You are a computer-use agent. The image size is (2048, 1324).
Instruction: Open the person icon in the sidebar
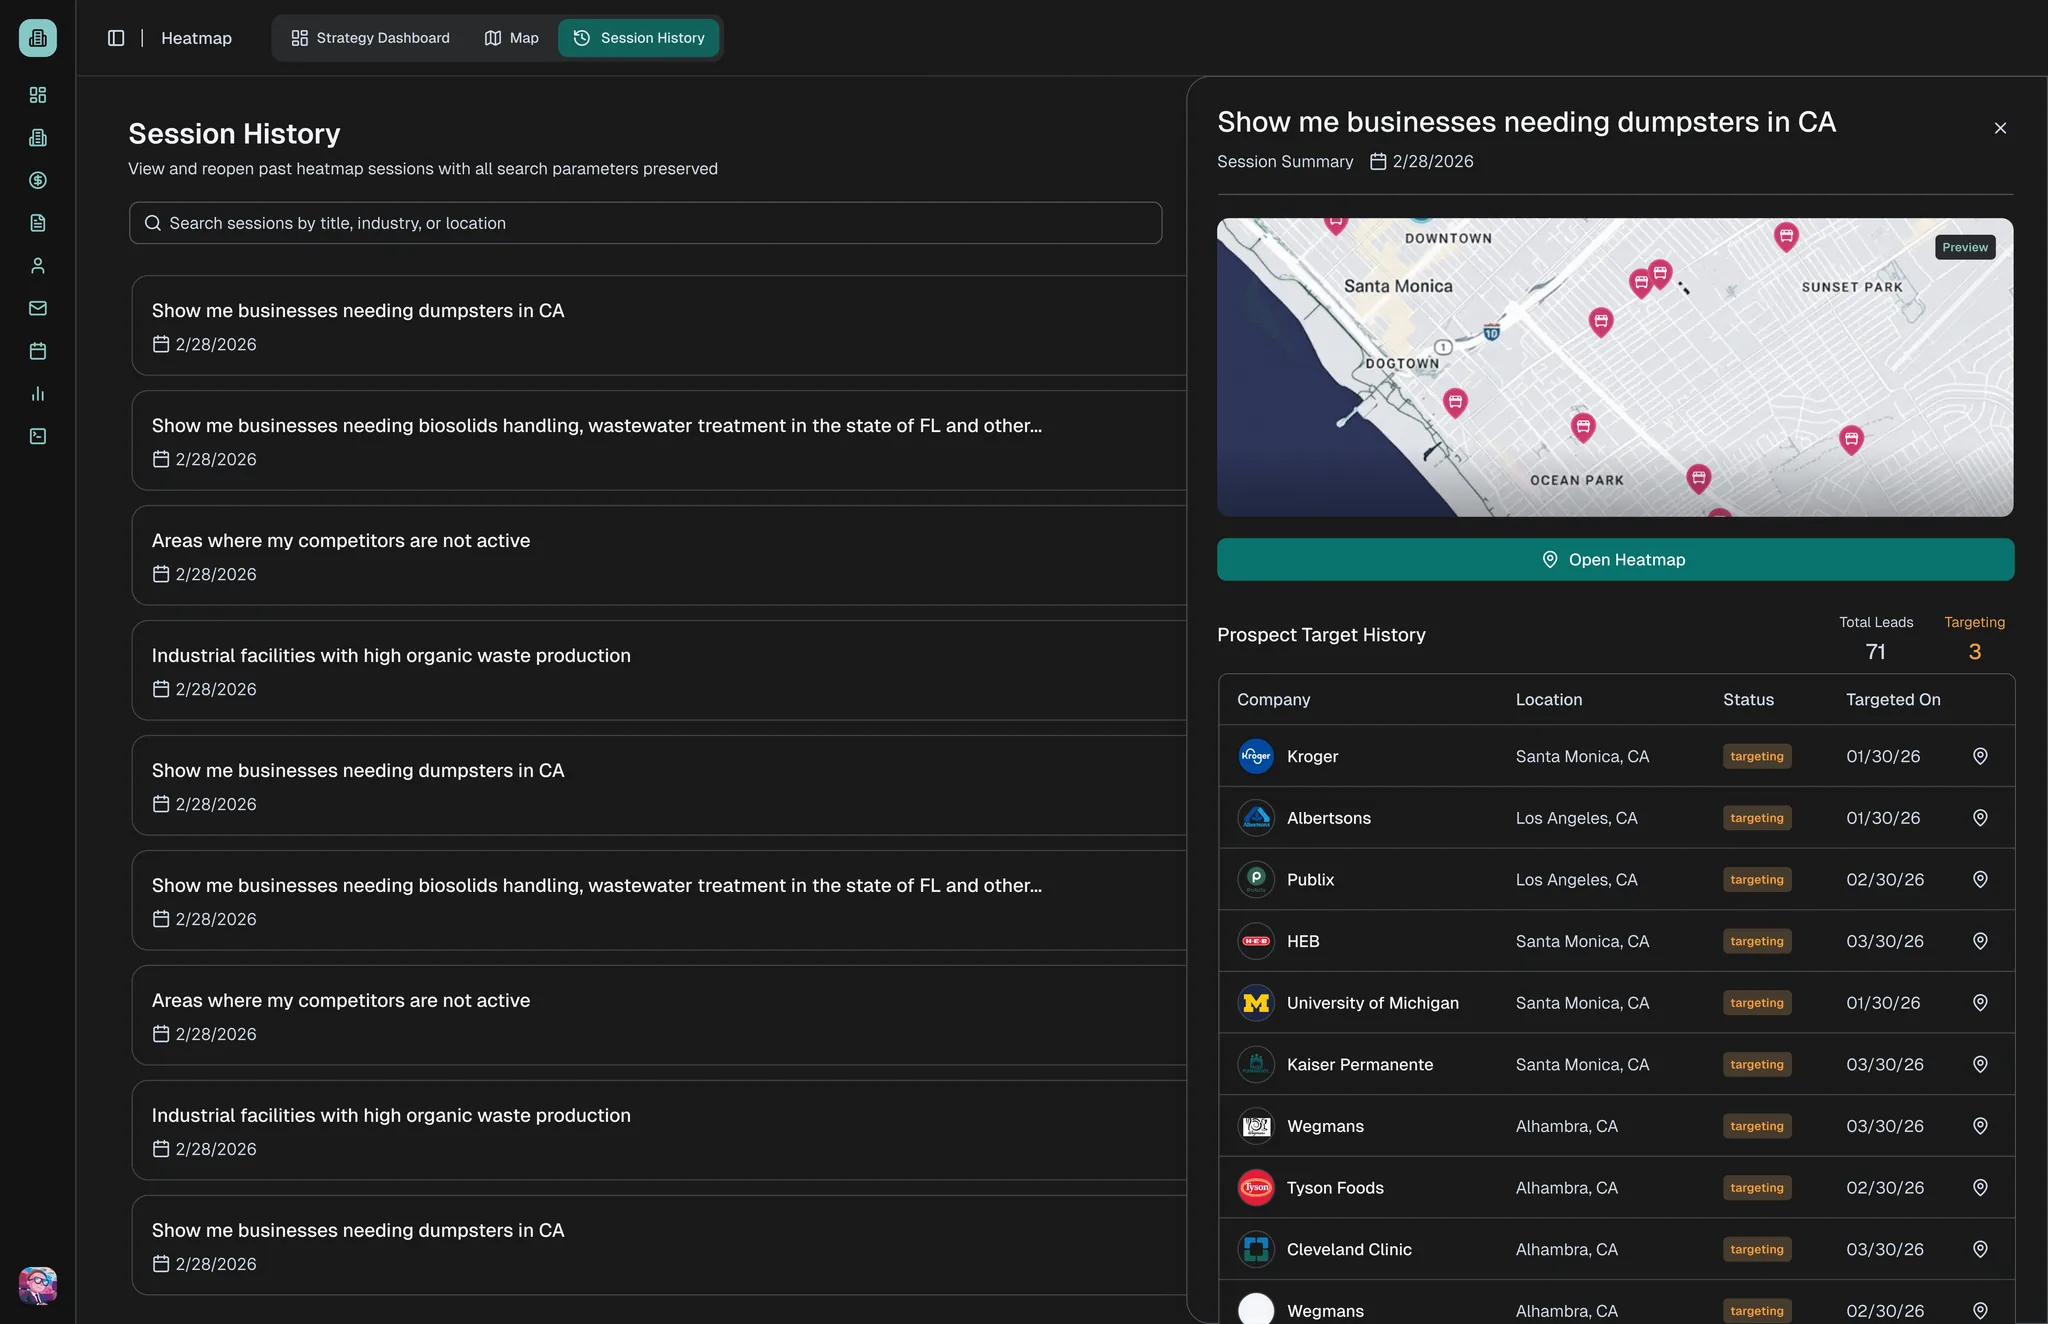[x=38, y=266]
